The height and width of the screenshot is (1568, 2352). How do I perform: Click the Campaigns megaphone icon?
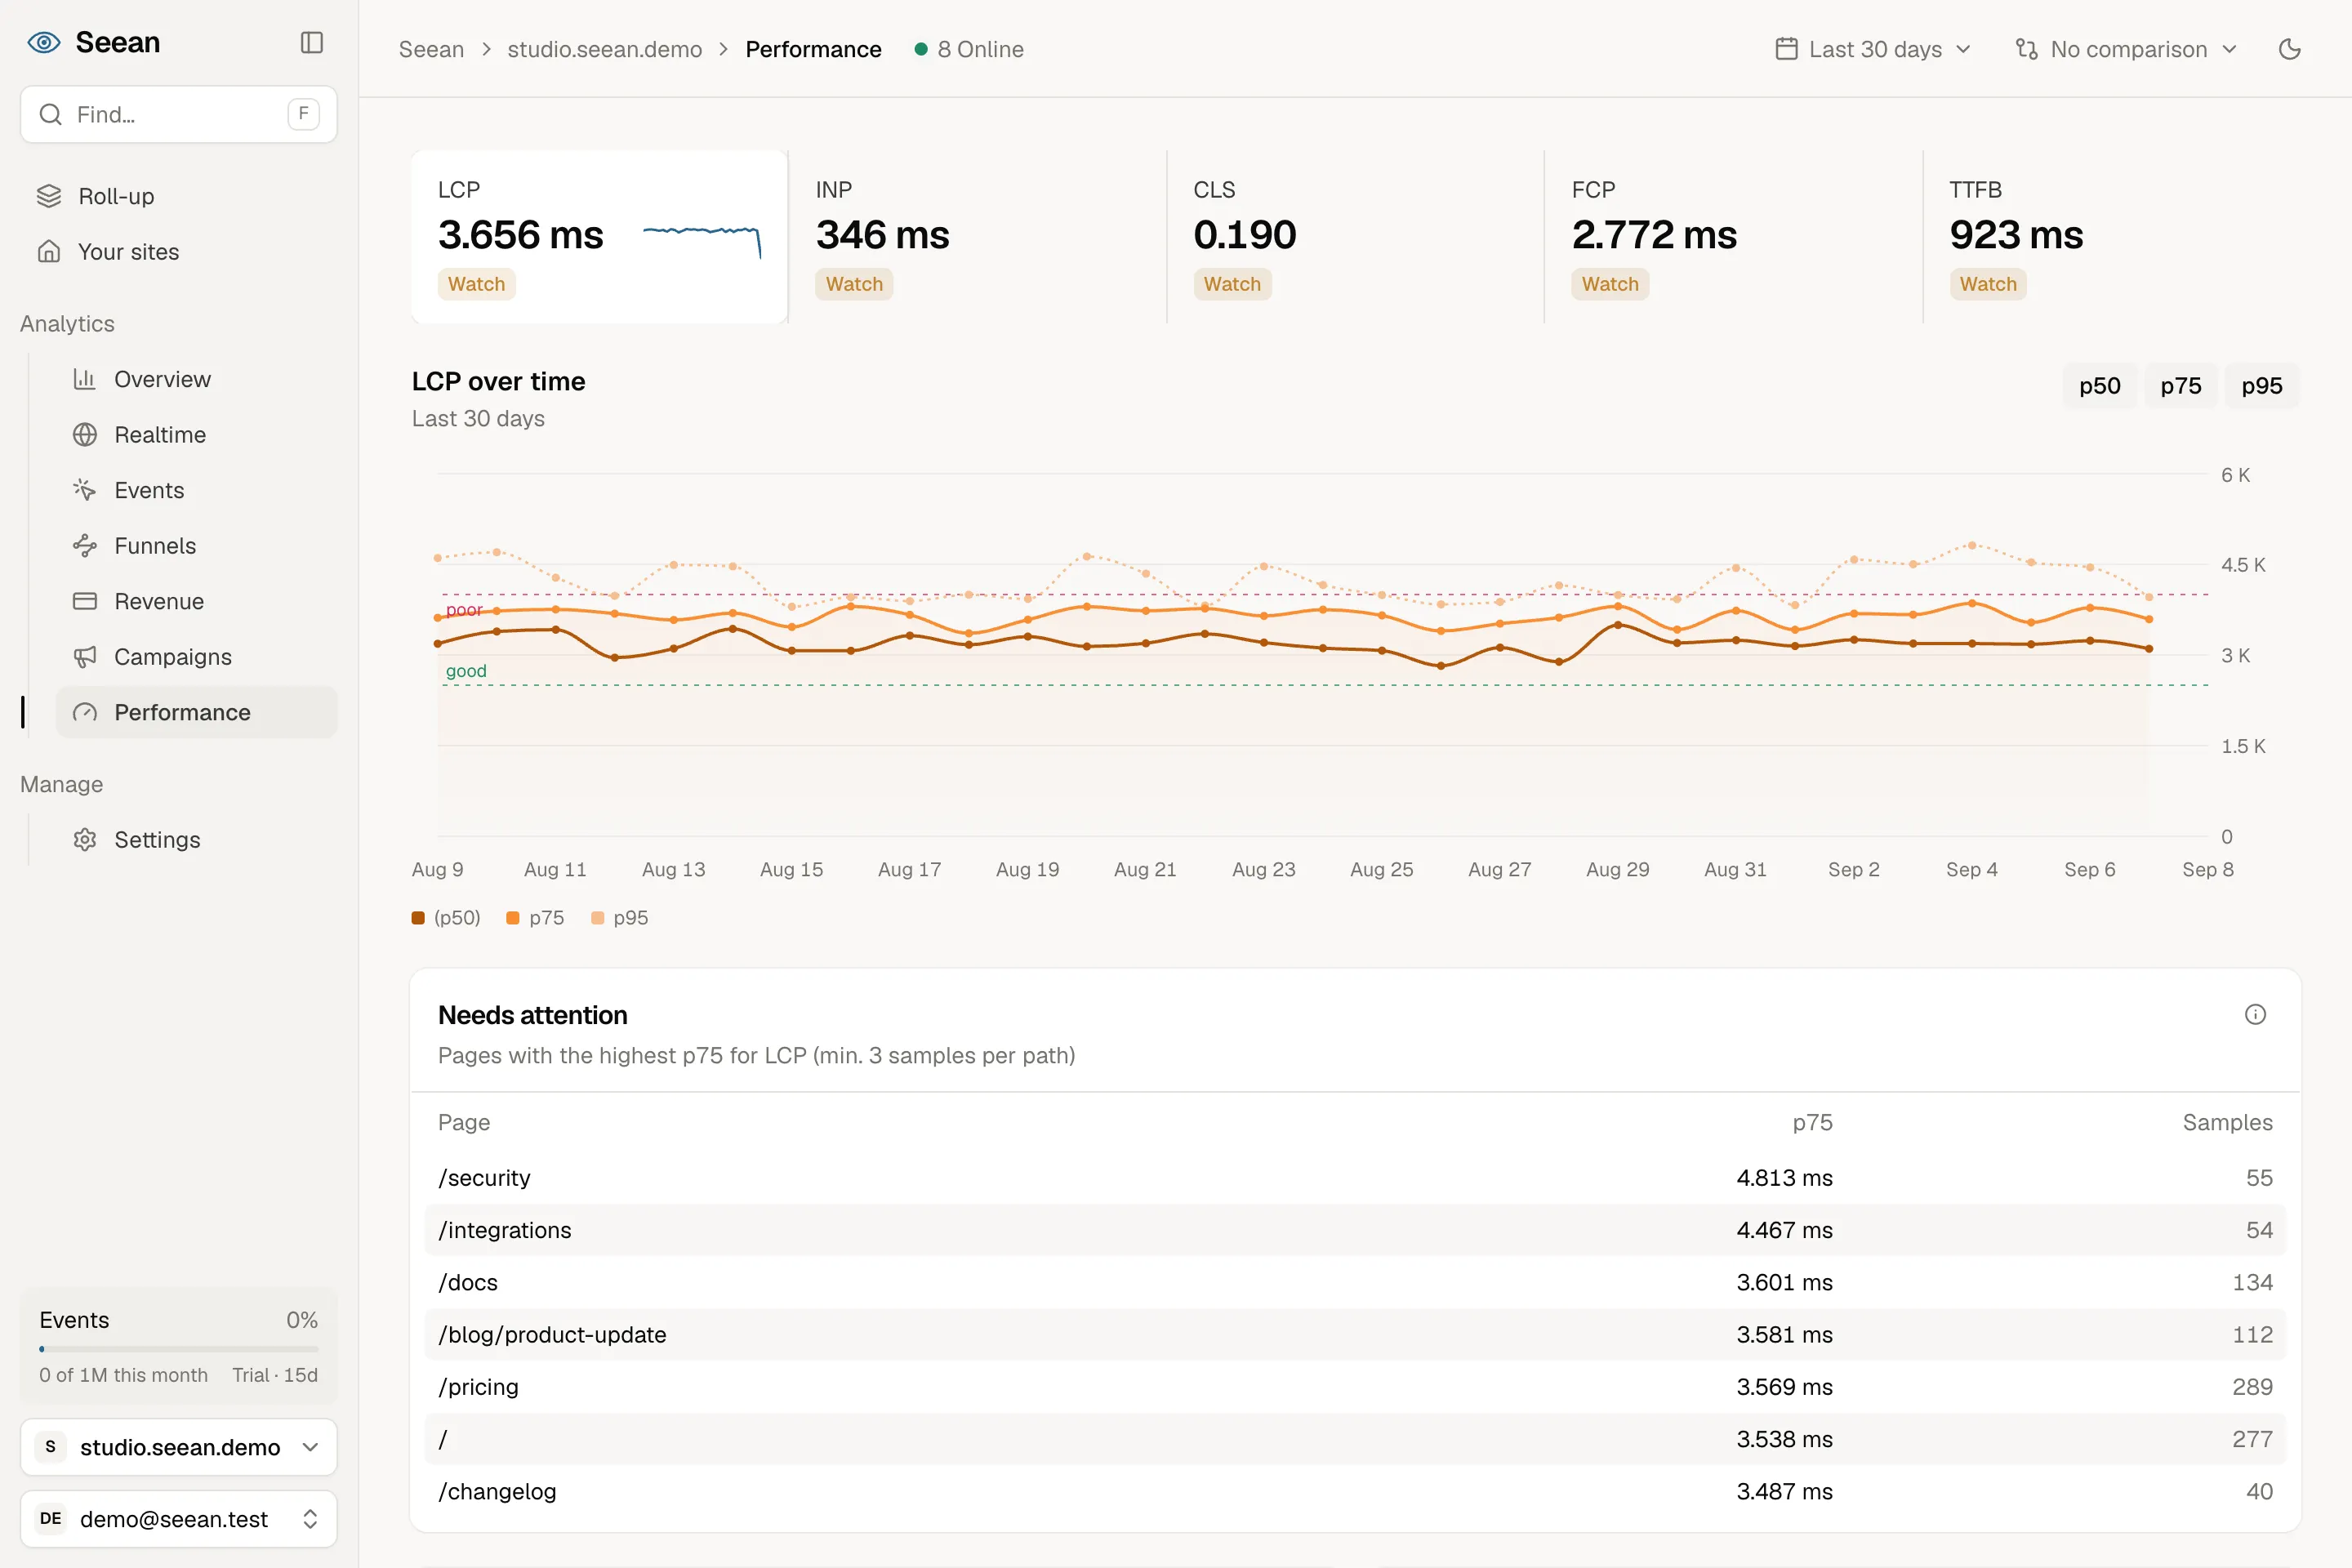(x=85, y=656)
